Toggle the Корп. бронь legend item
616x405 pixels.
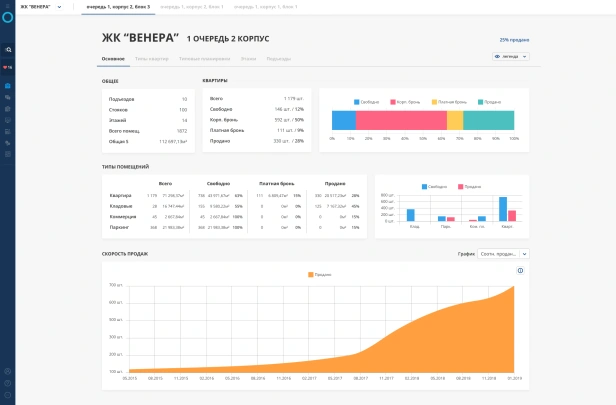pyautogui.click(x=404, y=102)
